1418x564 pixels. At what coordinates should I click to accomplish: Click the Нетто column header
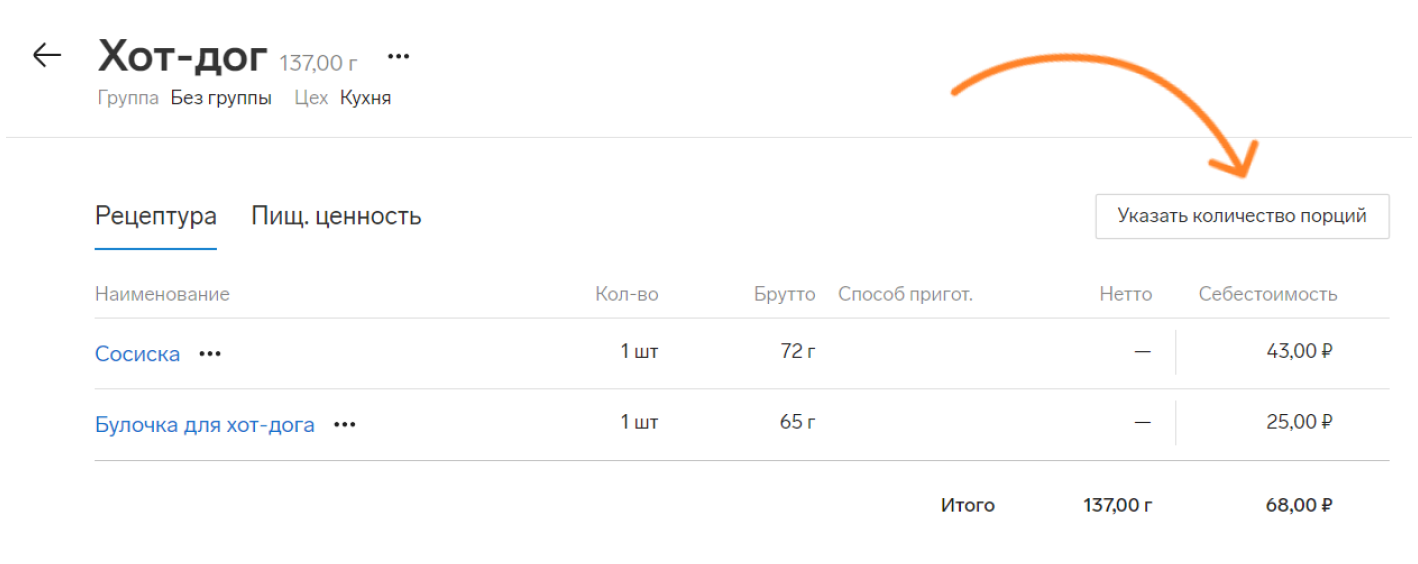point(1125,294)
